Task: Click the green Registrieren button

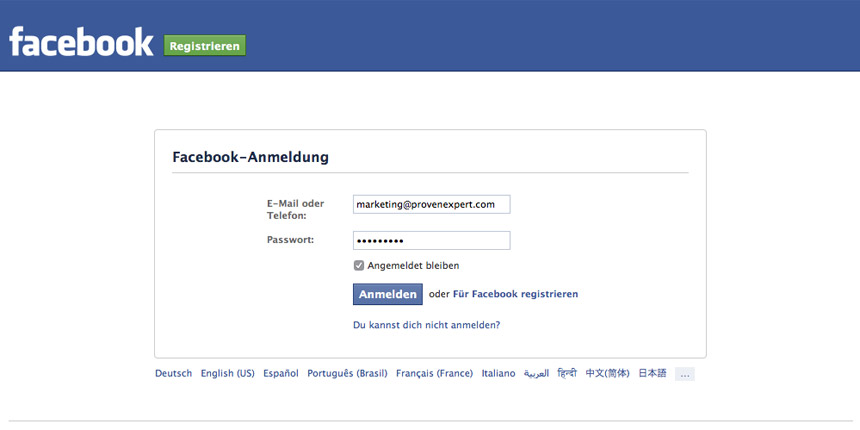Action: [205, 46]
